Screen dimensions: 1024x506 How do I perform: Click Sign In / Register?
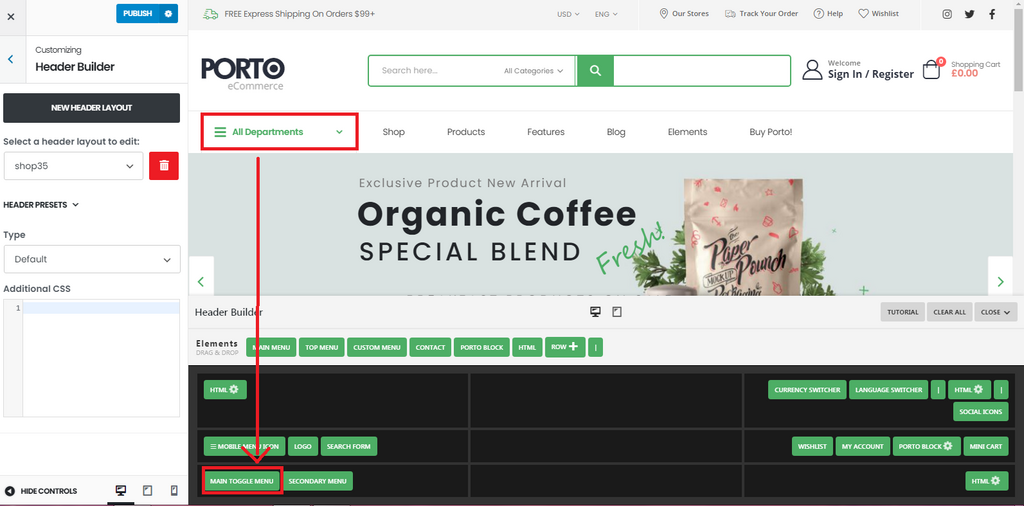(871, 74)
